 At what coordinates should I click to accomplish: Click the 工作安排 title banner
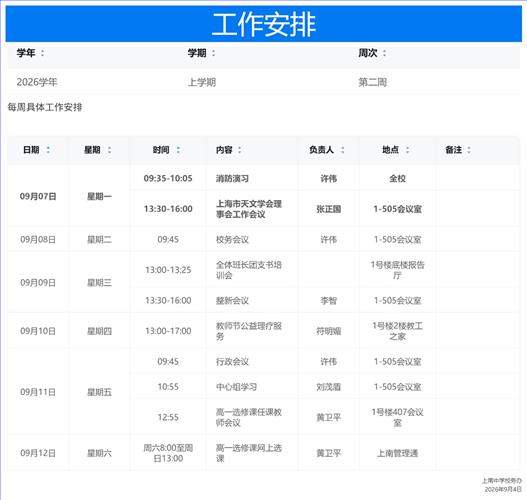(x=264, y=24)
